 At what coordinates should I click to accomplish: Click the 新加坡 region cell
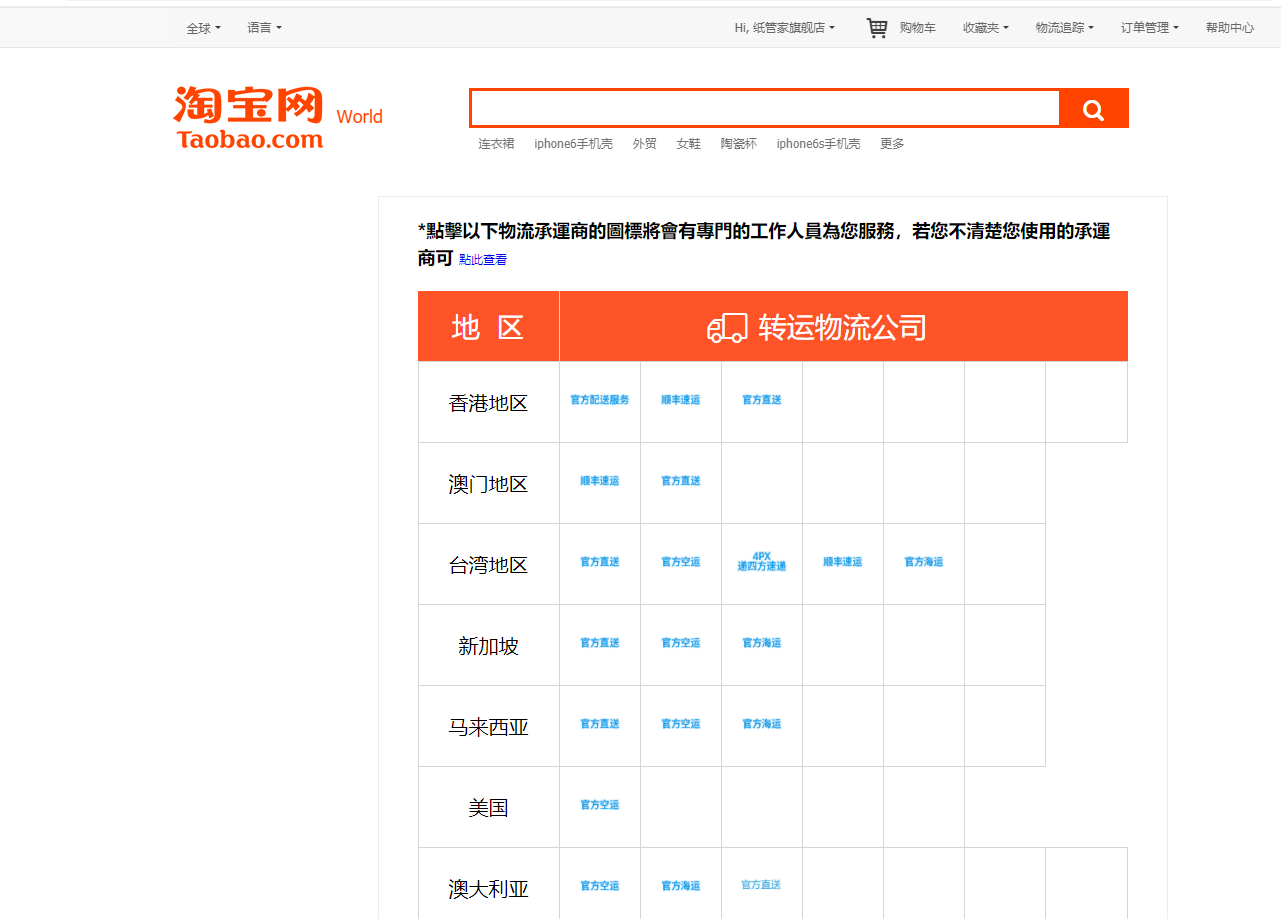pos(489,645)
